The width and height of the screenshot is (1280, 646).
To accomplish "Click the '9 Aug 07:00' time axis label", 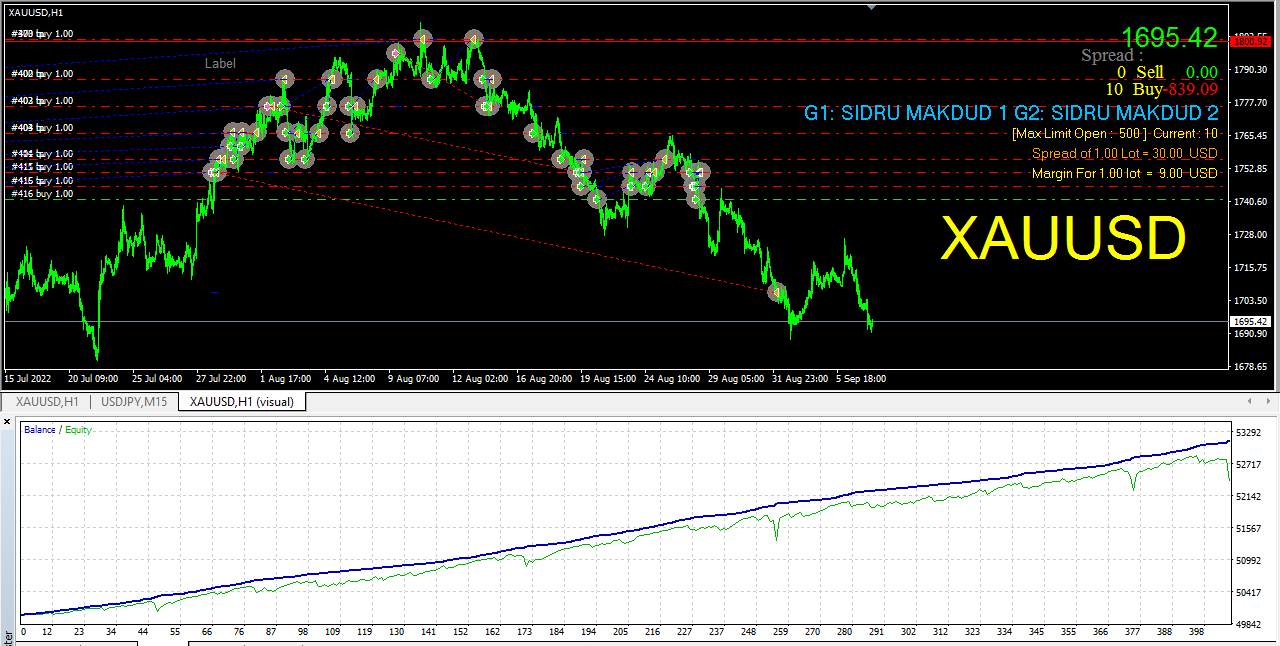I will pos(414,379).
